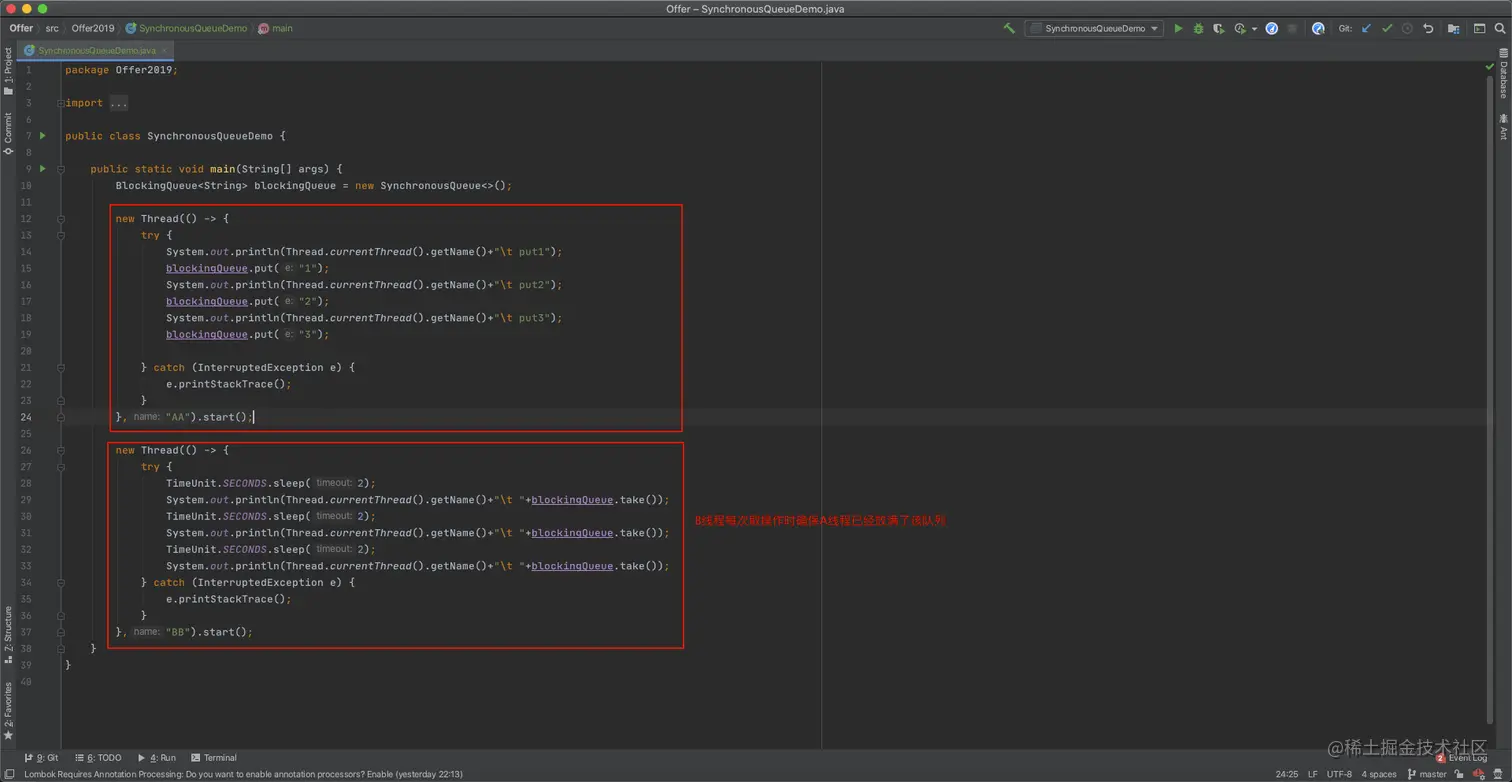The width and height of the screenshot is (1512, 782).
Task: Select the SynchronousQueueDemo.java editor tab
Action: [97, 50]
